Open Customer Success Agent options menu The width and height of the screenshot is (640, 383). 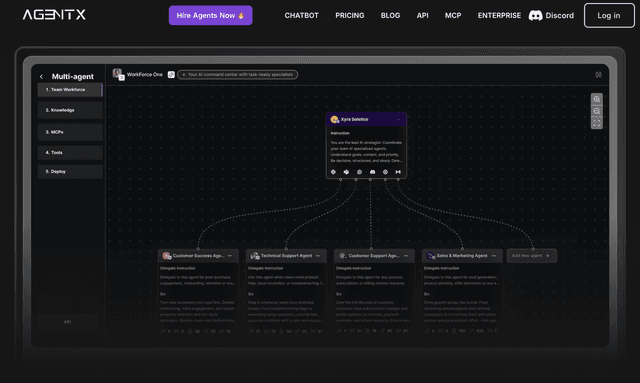click(230, 256)
